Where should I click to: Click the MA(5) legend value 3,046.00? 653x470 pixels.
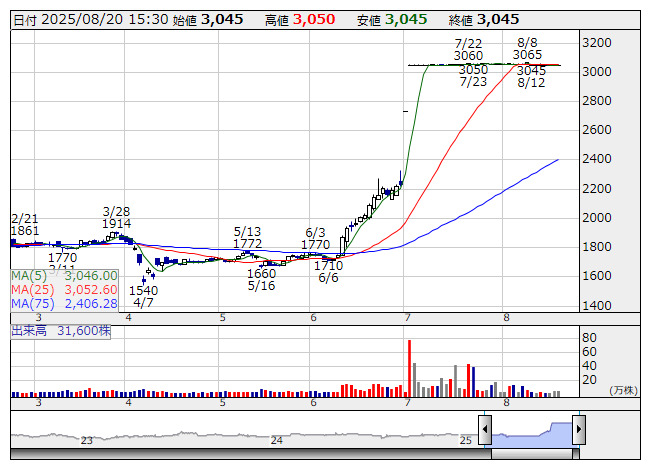click(91, 276)
